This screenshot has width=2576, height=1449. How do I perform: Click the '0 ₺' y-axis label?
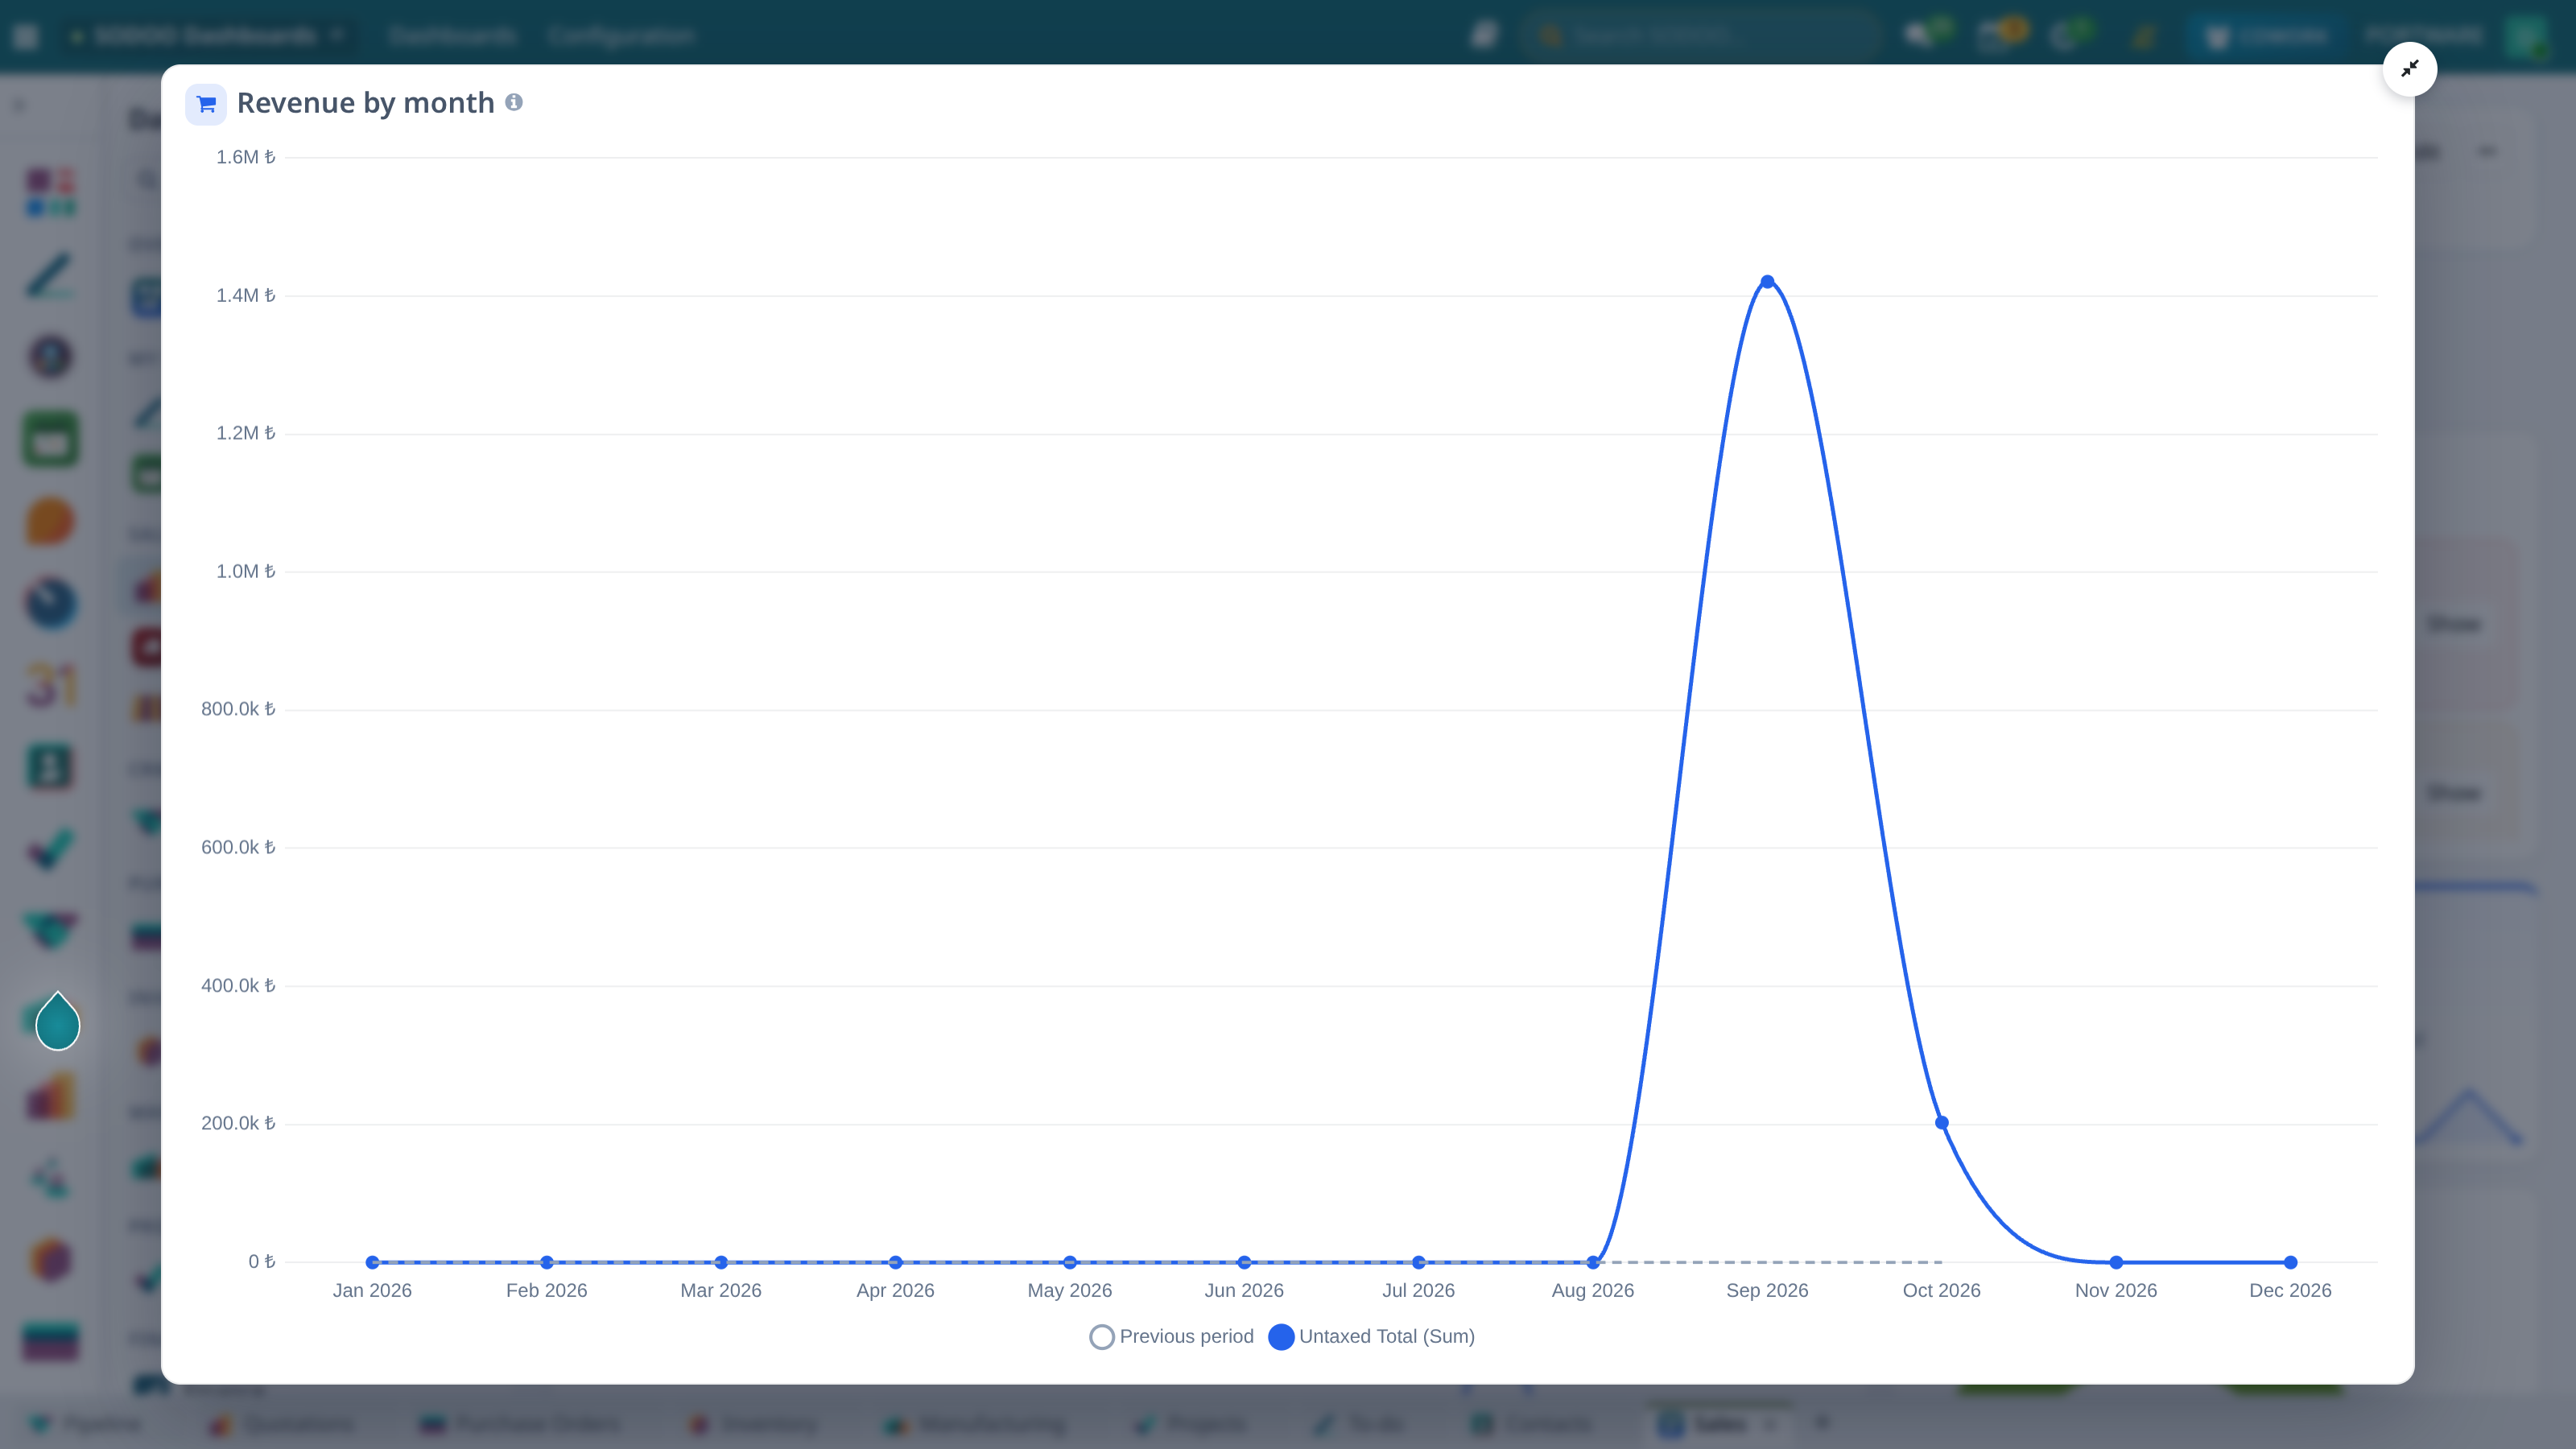click(x=262, y=1261)
